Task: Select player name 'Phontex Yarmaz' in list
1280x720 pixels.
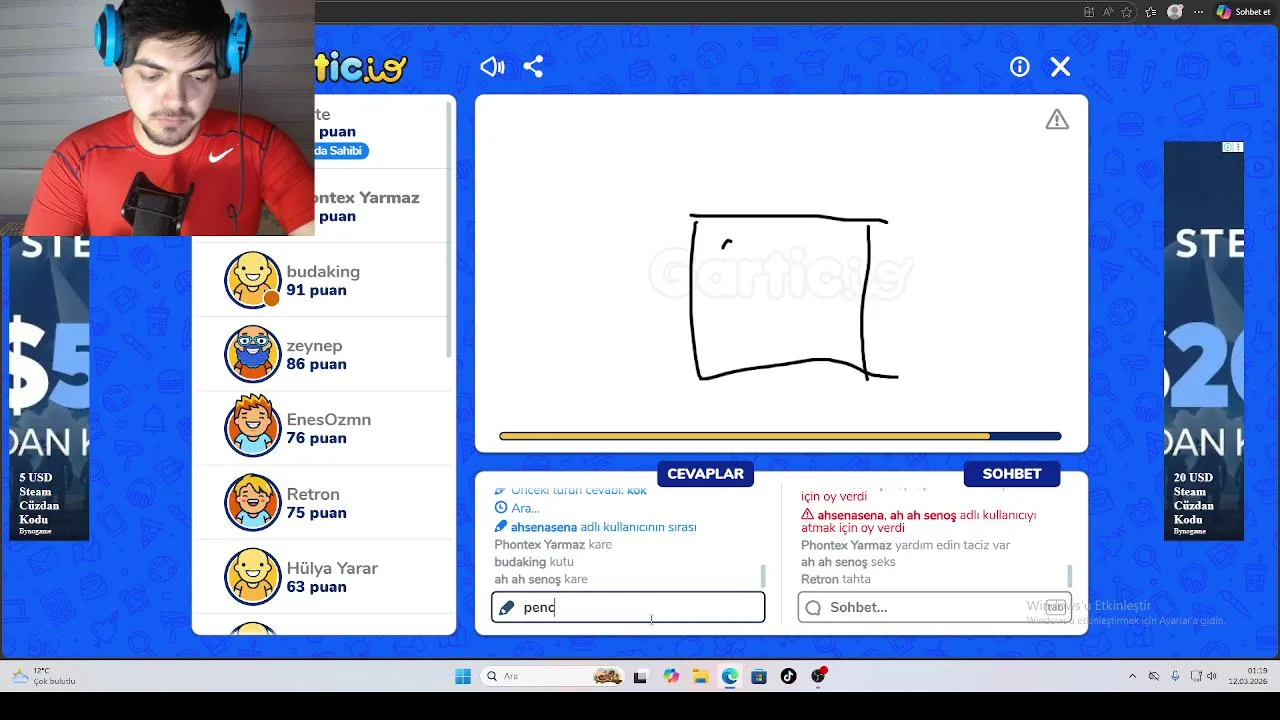Action: [367, 198]
